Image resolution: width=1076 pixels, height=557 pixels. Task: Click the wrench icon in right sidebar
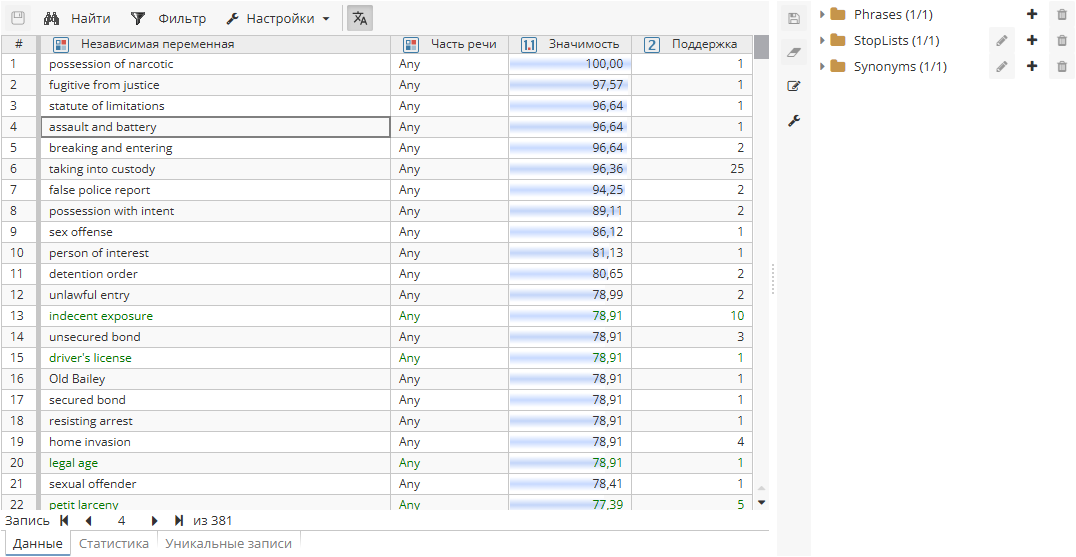(x=794, y=121)
